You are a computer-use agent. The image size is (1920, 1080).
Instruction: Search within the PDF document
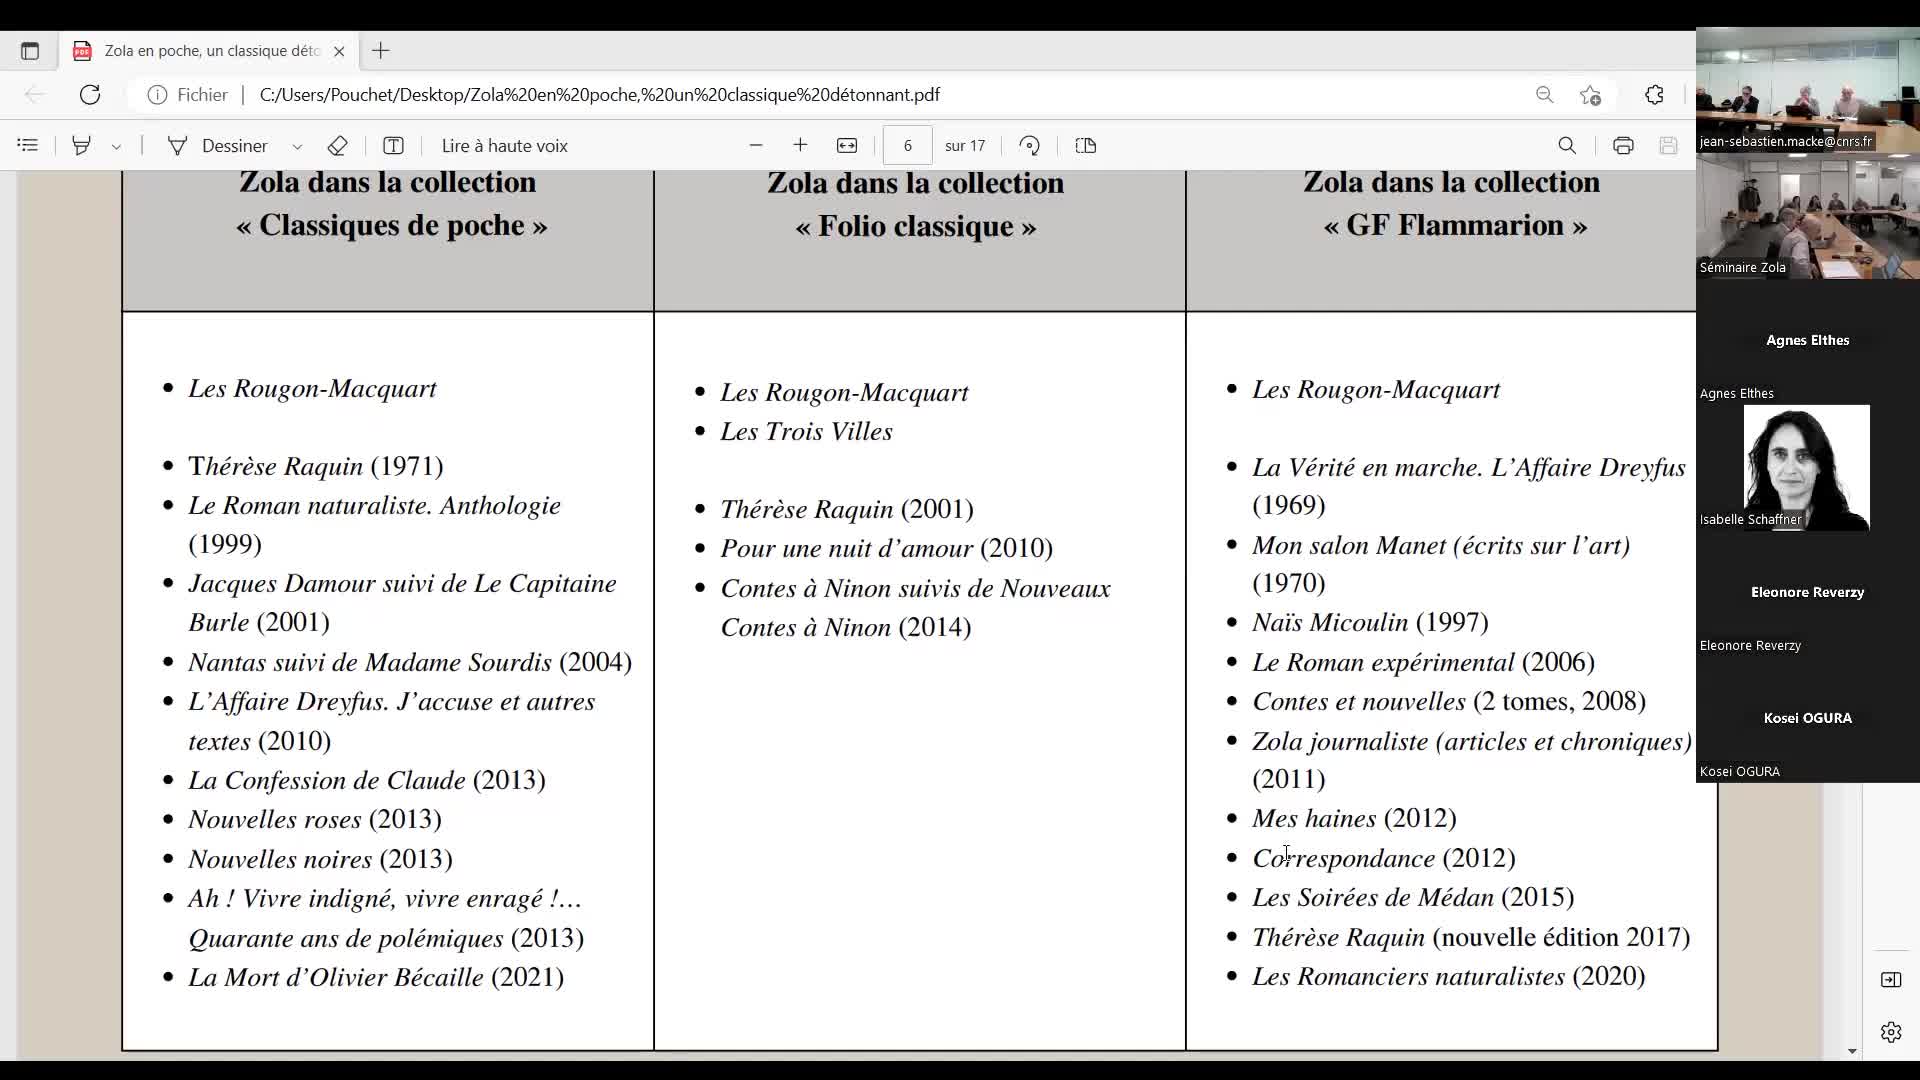pos(1567,146)
